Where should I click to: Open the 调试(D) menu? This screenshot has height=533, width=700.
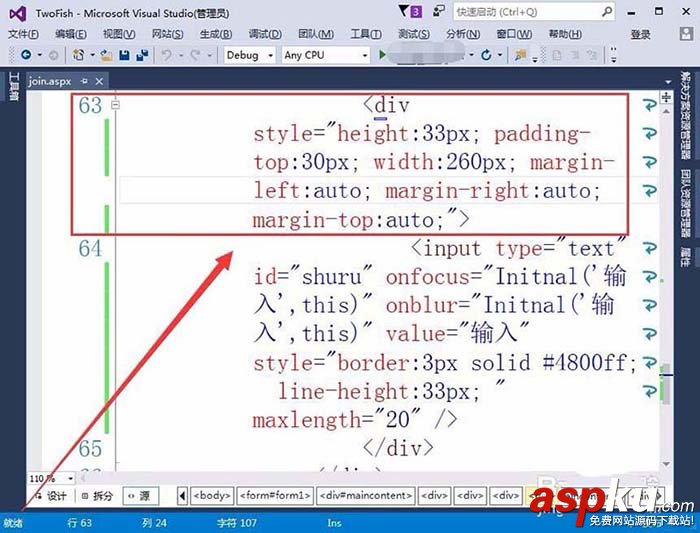[265, 34]
